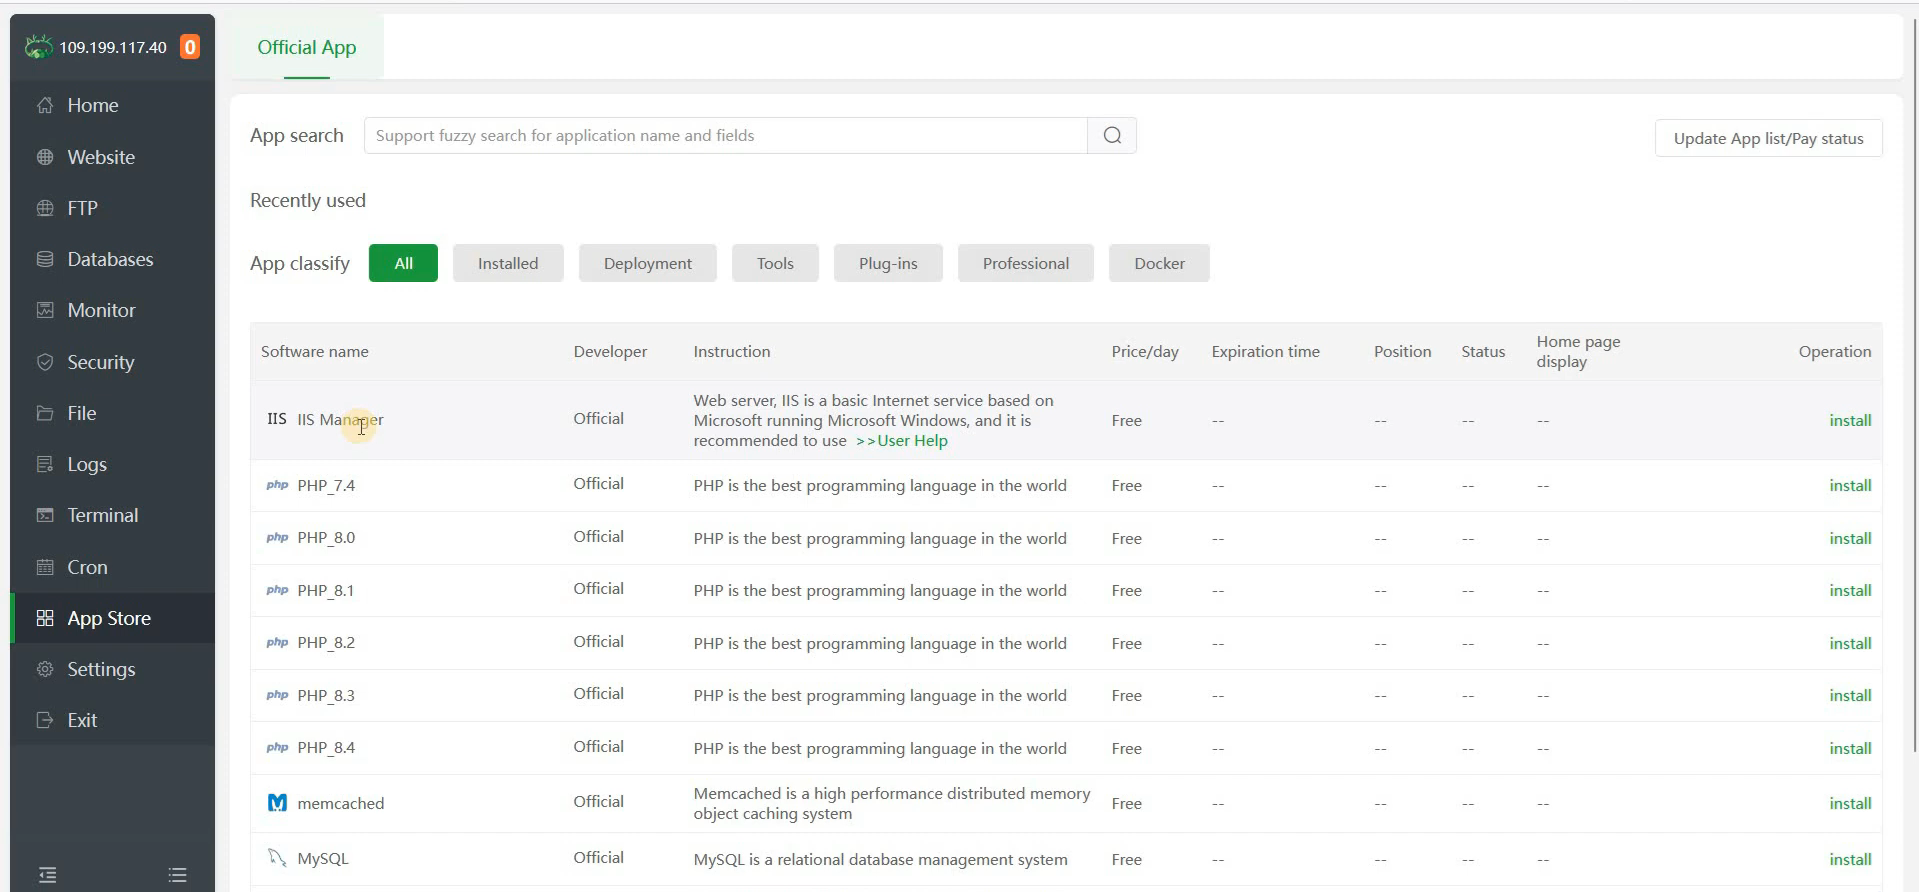1919x892 pixels.
Task: Open the Databases section
Action: pos(112,259)
